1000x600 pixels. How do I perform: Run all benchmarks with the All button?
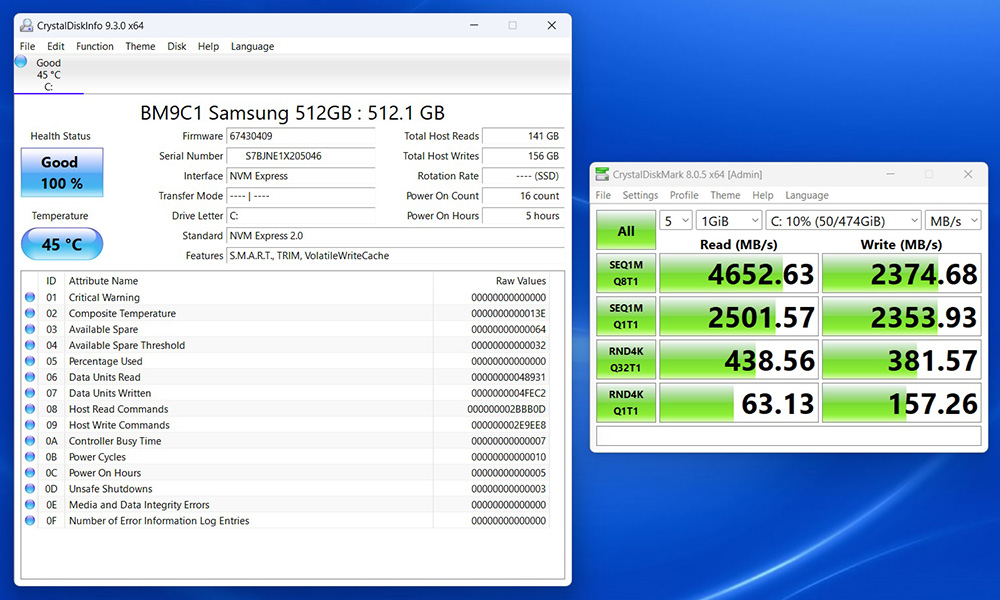pyautogui.click(x=626, y=230)
